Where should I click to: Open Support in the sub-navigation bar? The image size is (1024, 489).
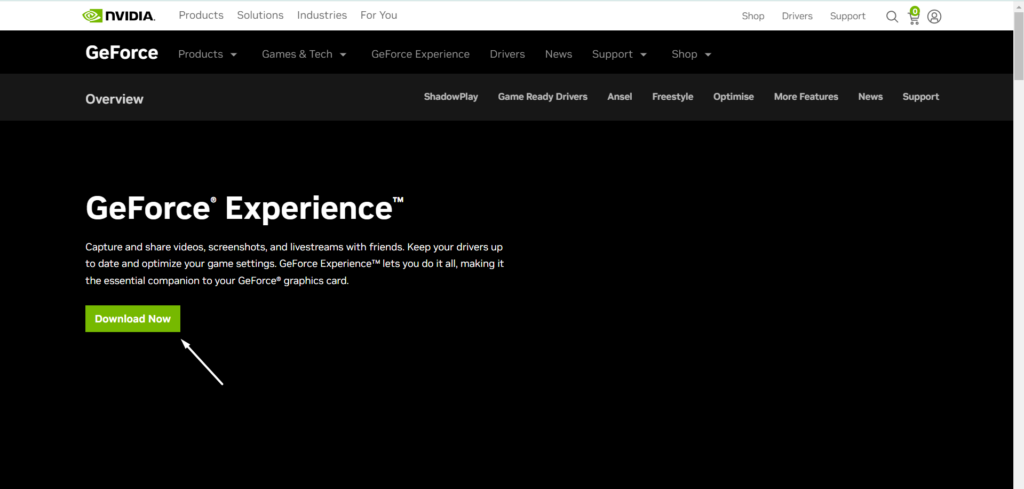(921, 97)
